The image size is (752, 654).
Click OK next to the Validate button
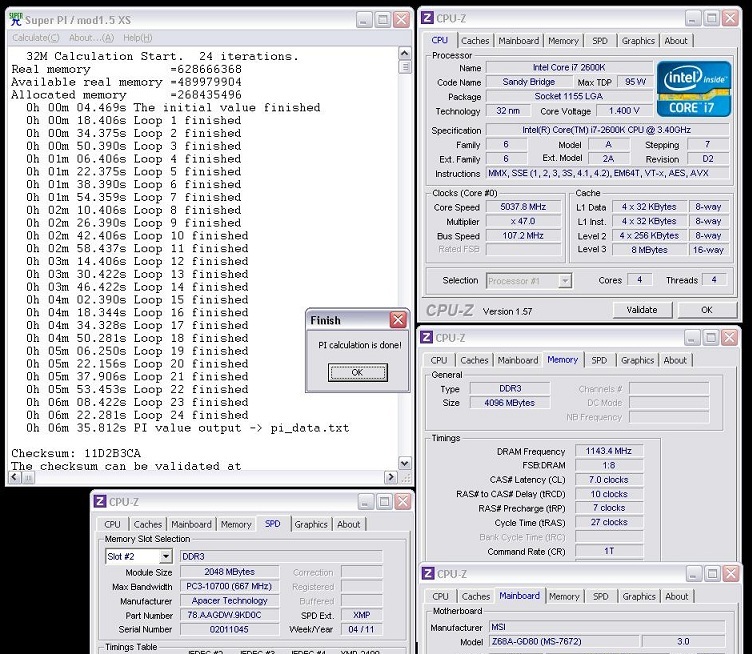[x=705, y=310]
